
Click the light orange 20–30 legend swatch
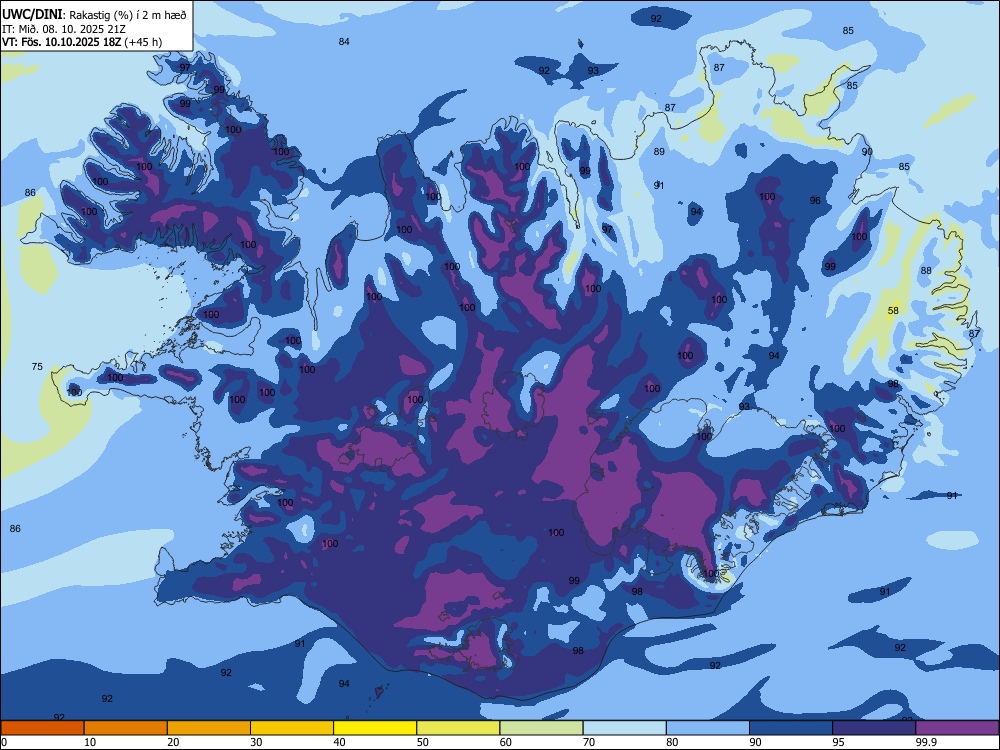pos(209,728)
